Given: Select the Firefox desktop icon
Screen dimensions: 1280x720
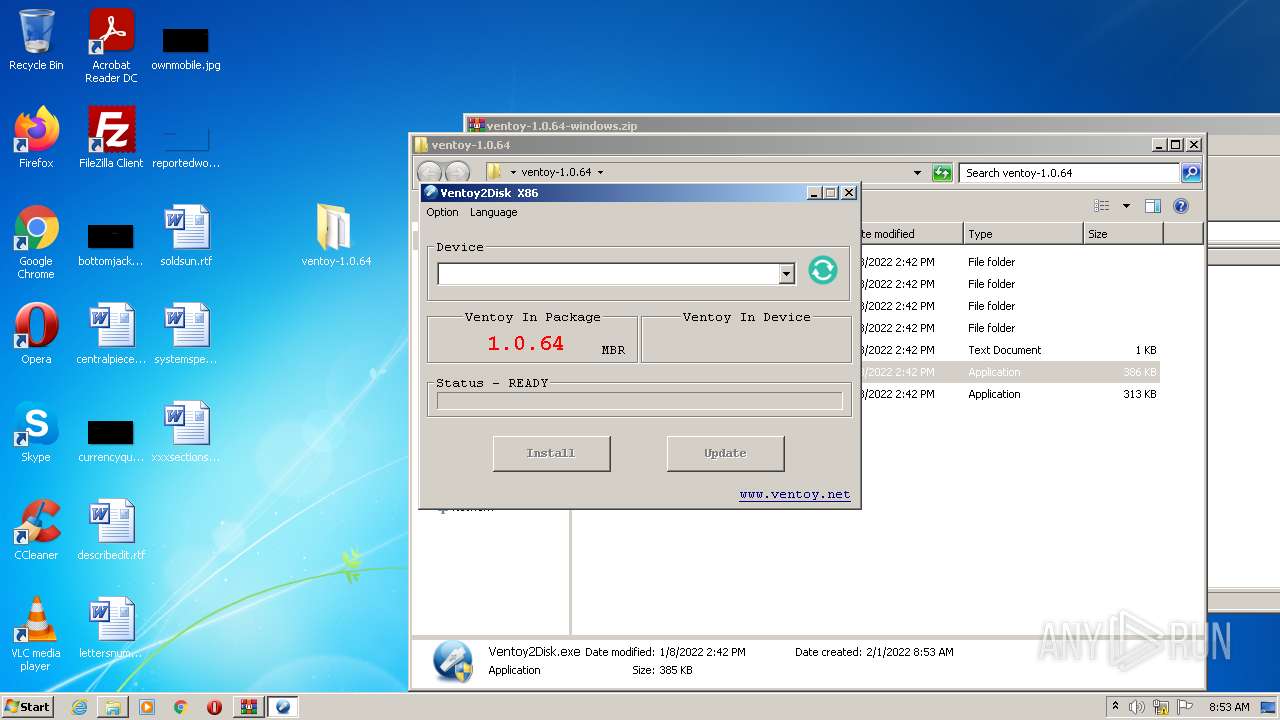Looking at the screenshot, I should [36, 138].
